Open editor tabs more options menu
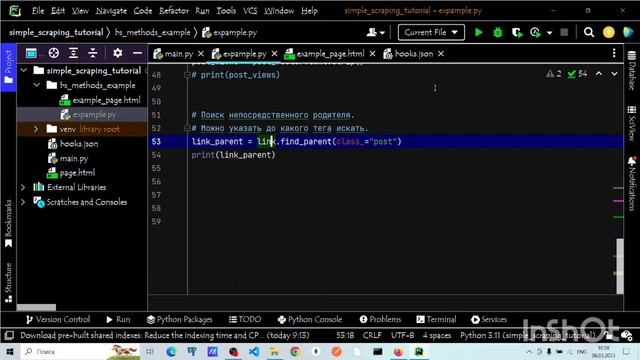 614,53
